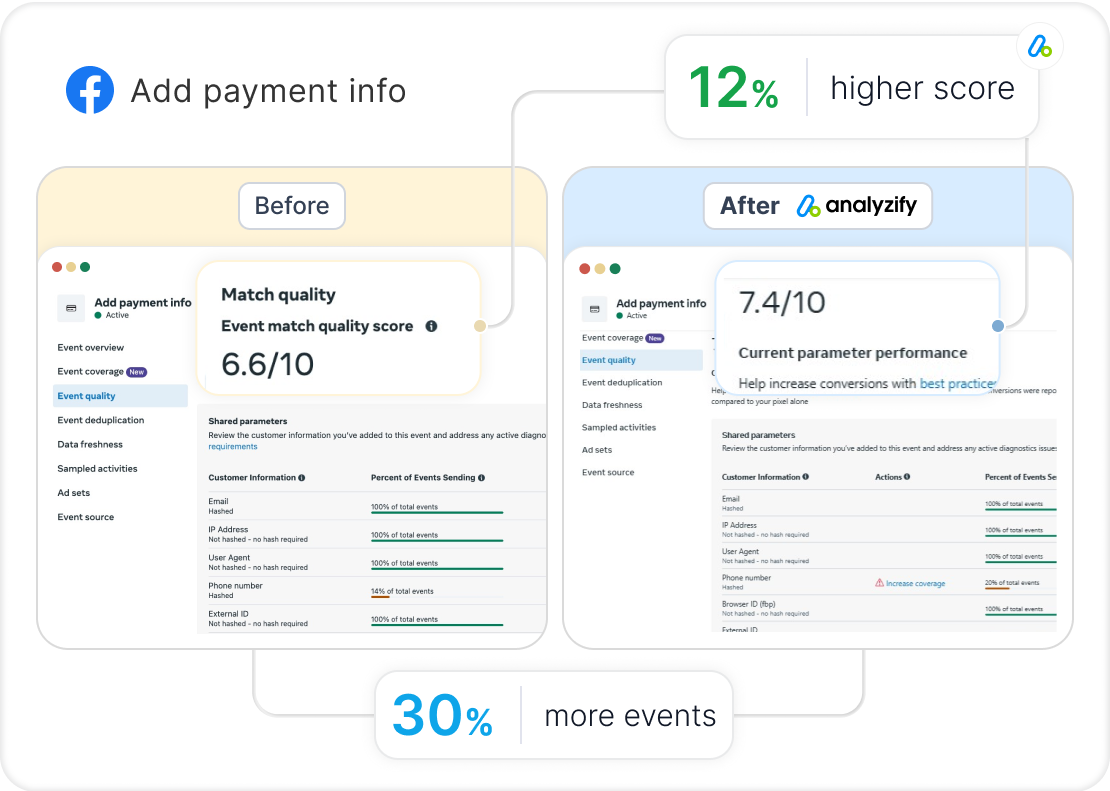Click the New badge in the After panel
The width and height of the screenshot is (1110, 791).
click(655, 338)
